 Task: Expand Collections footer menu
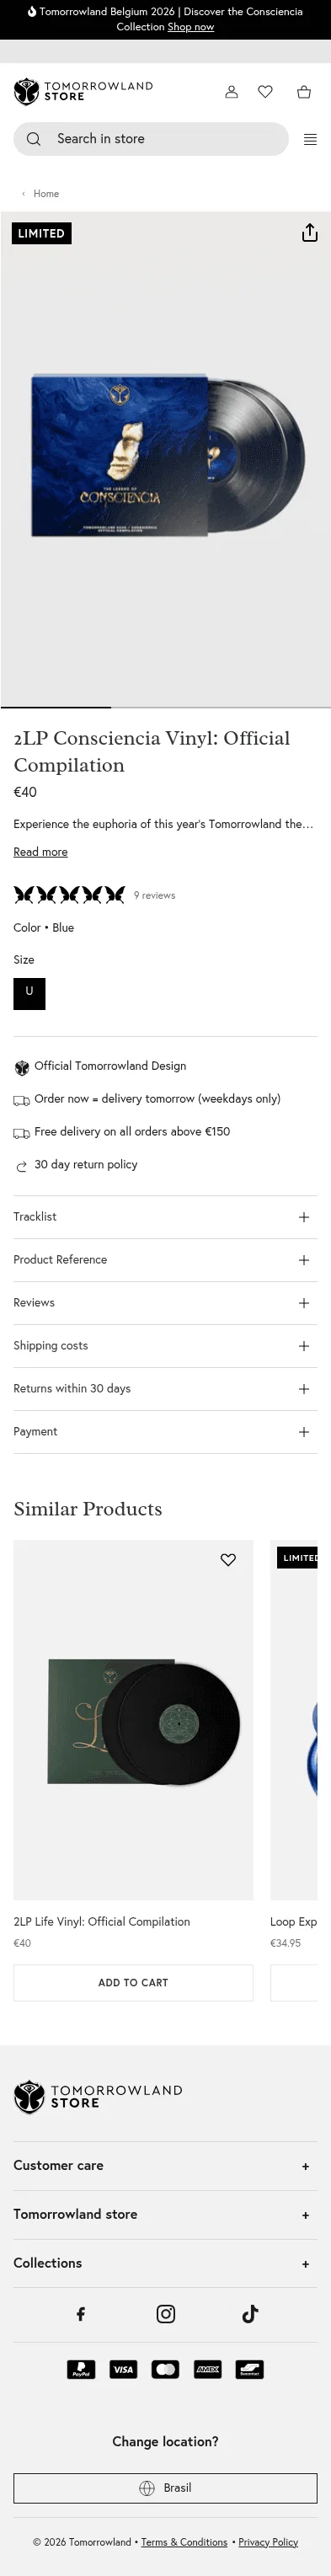click(x=165, y=2263)
